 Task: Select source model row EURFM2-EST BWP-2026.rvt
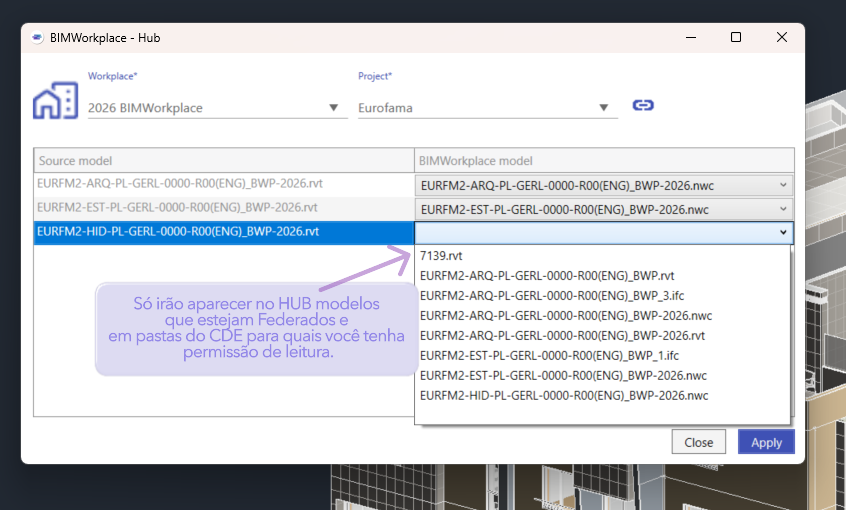point(224,208)
